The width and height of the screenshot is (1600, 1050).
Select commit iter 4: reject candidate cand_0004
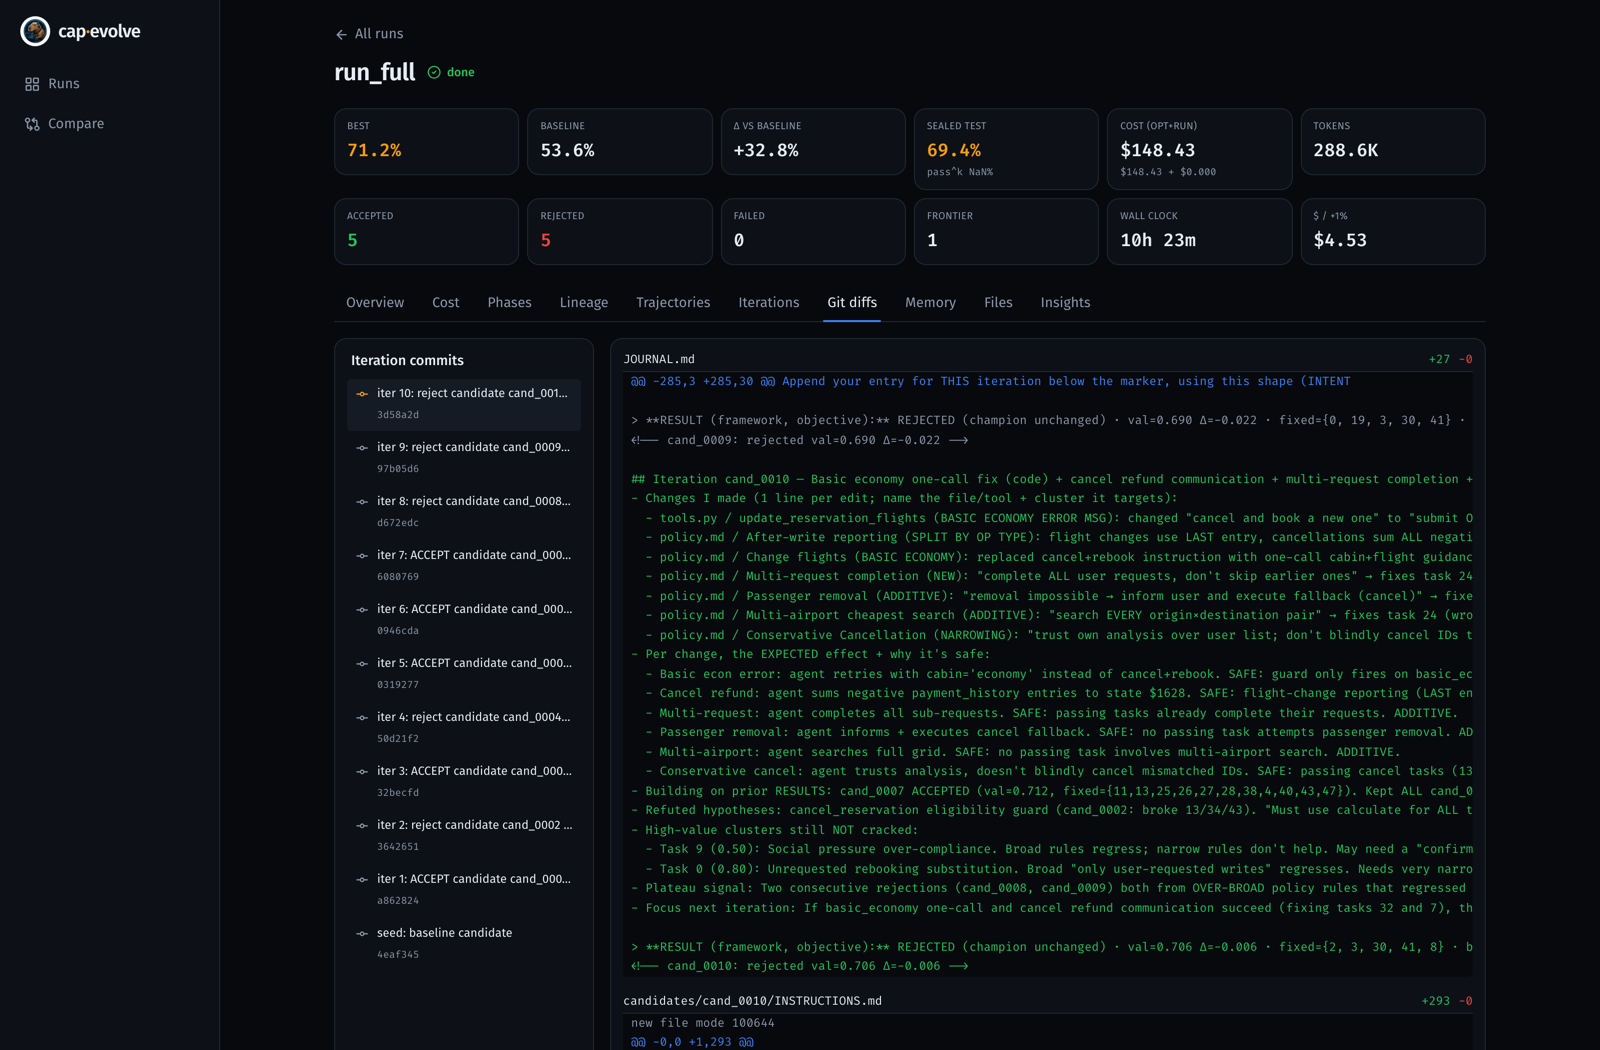pos(464,728)
